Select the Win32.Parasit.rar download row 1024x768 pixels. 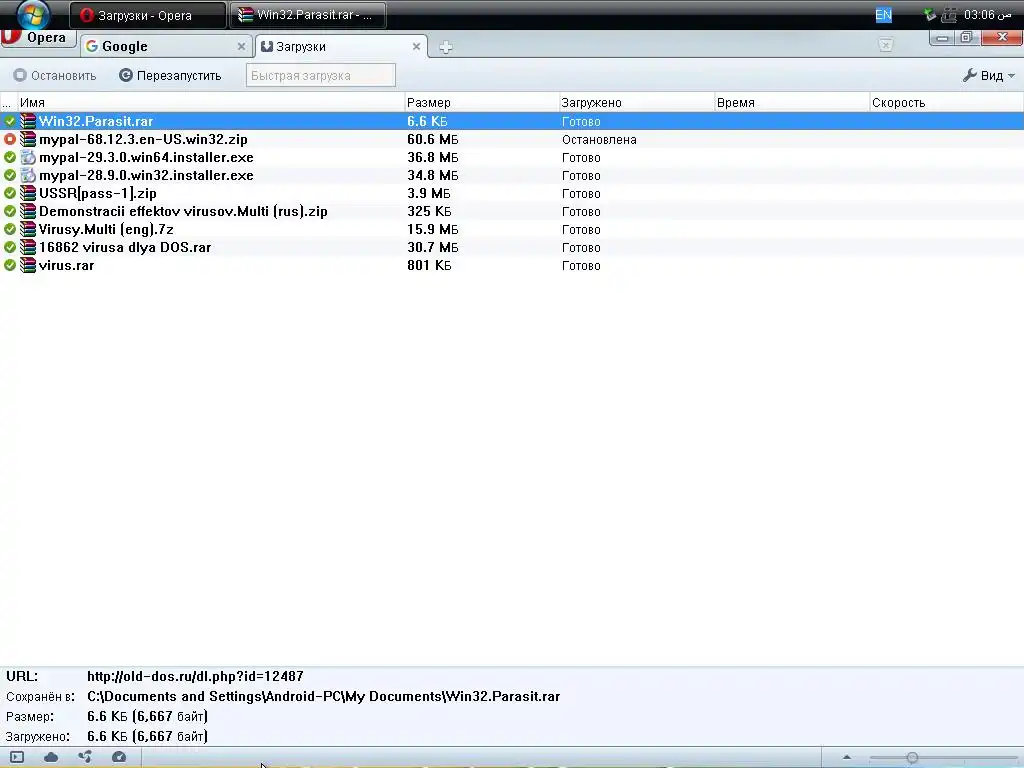click(512, 121)
